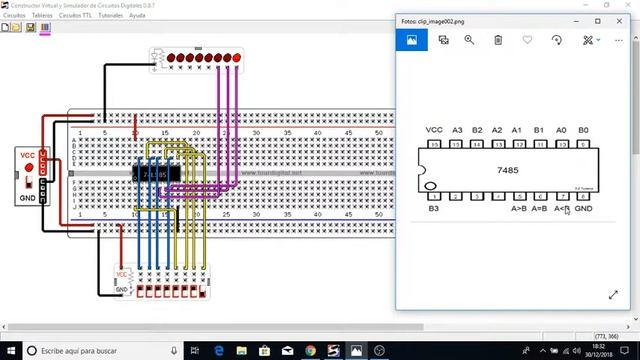Add photo to favorites with the heart icon
The height and width of the screenshot is (360, 640).
[527, 40]
